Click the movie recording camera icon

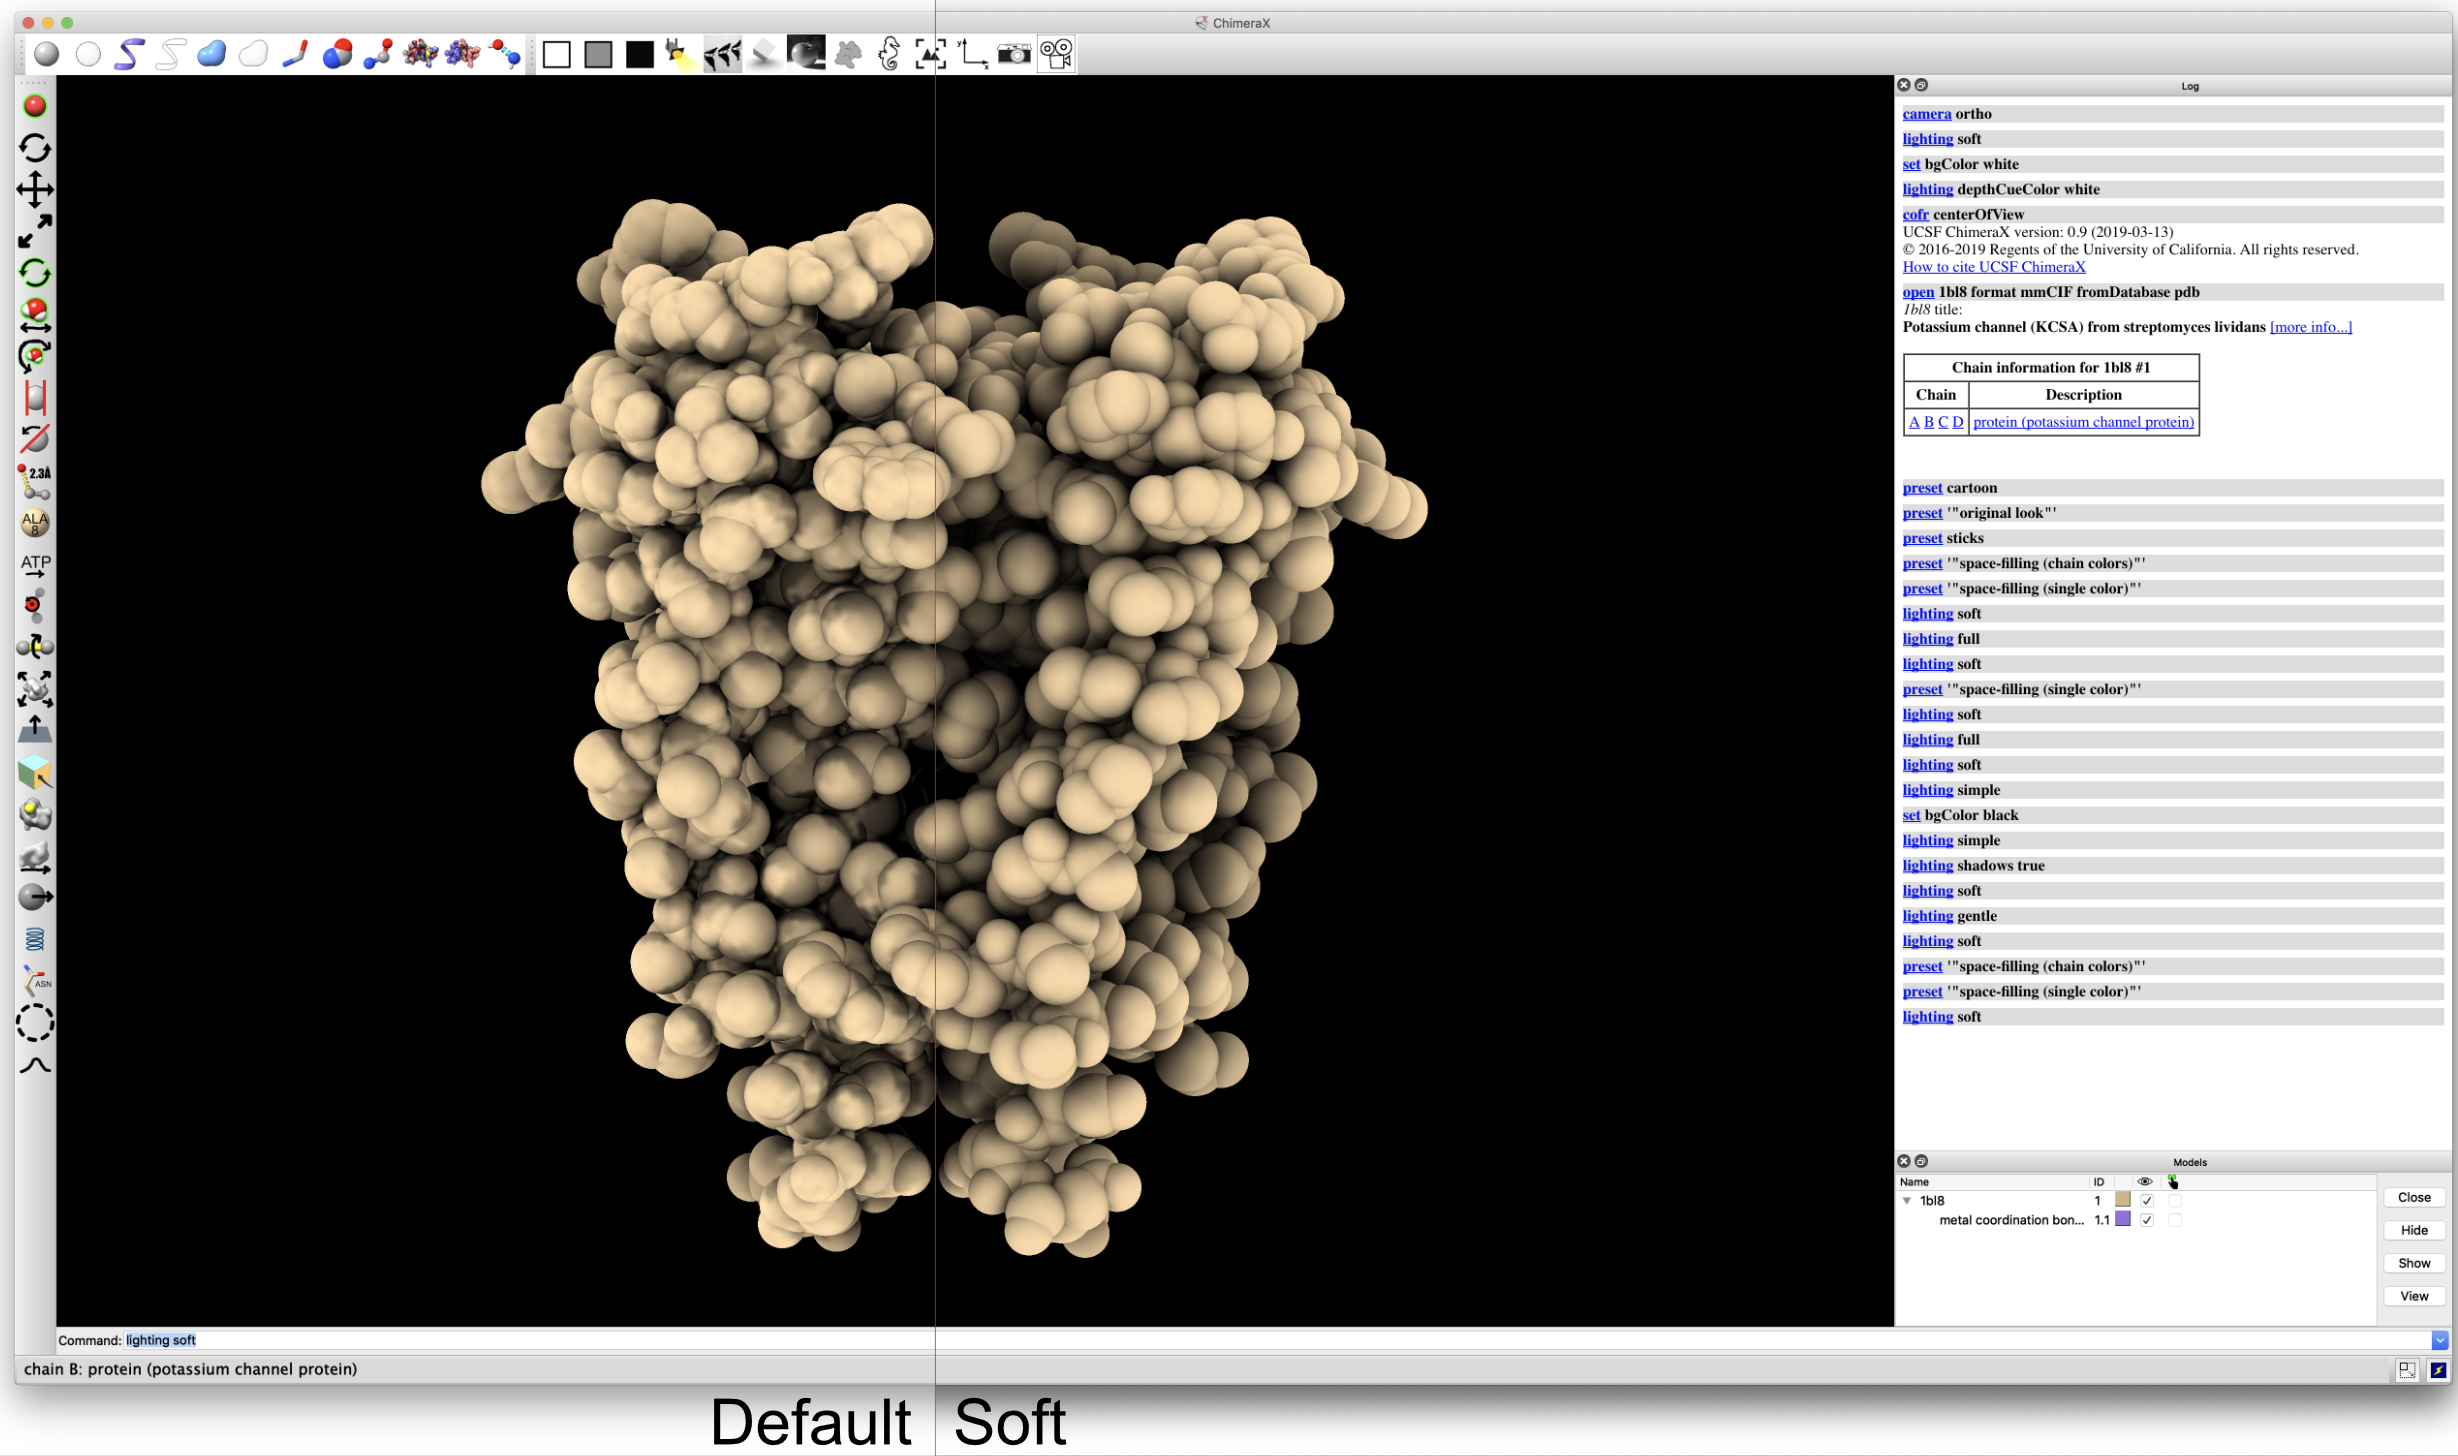[1056, 54]
